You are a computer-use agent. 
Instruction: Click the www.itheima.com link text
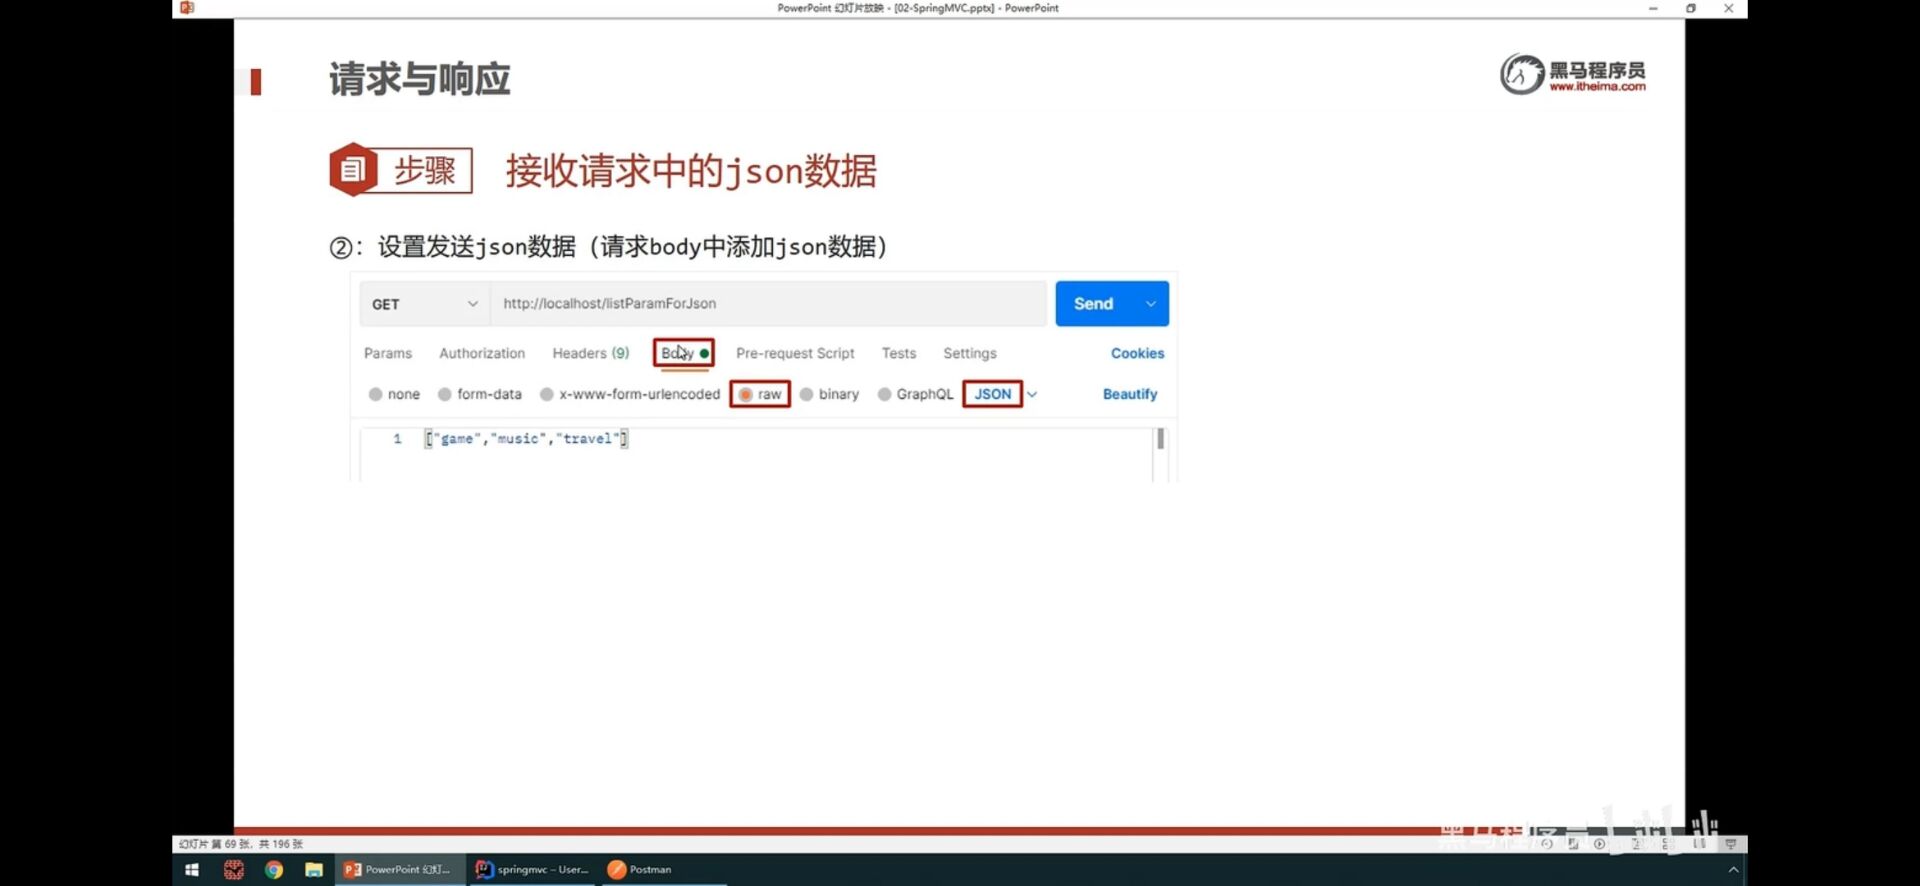[1597, 87]
